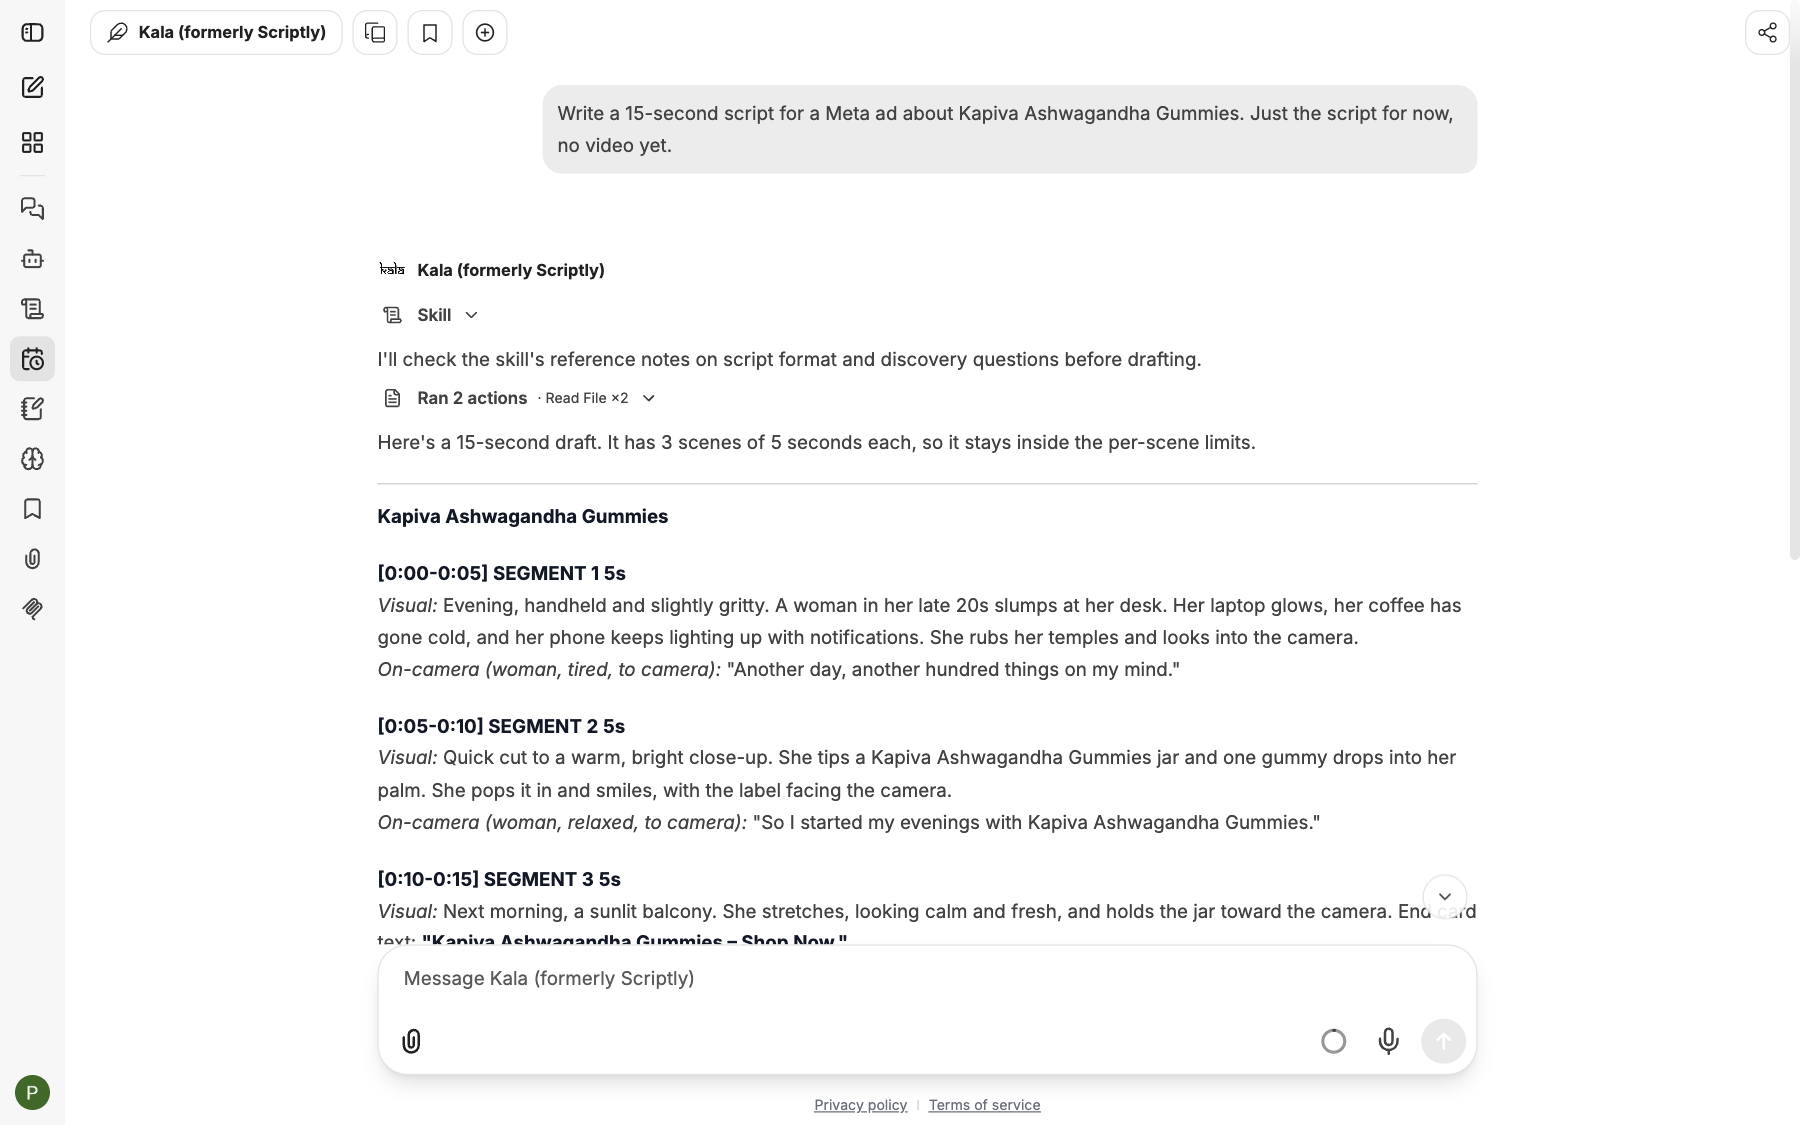Click the user message bubble about the Meta ad

pyautogui.click(x=1010, y=129)
